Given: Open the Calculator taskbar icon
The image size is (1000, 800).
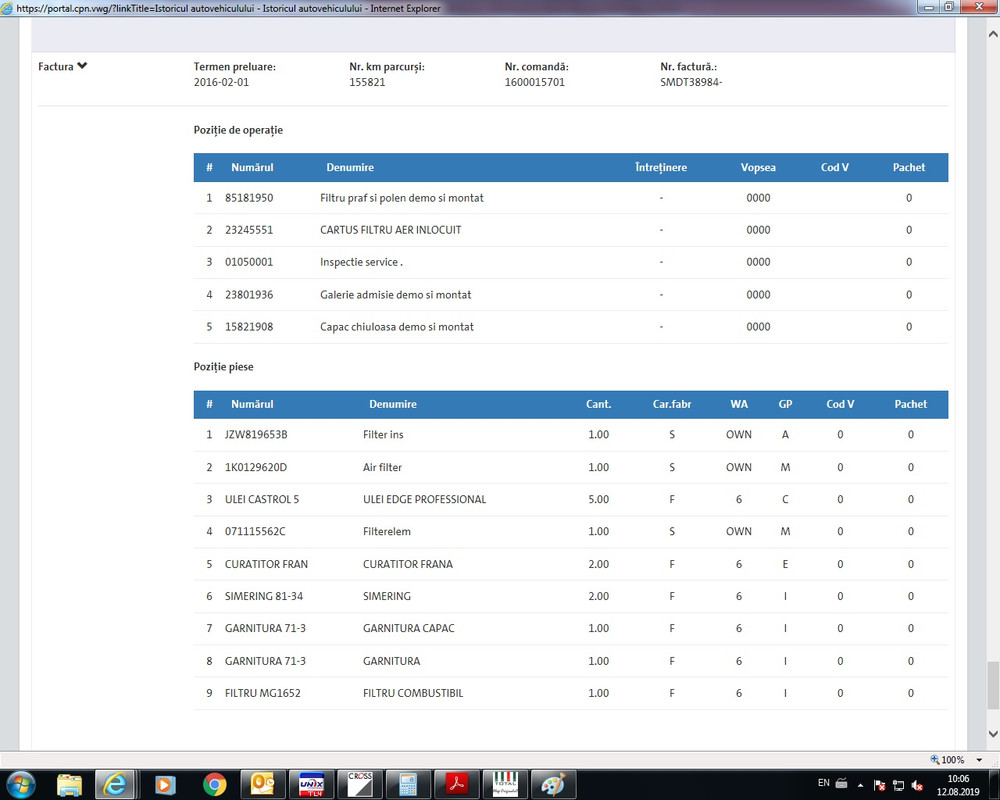Looking at the screenshot, I should [408, 784].
